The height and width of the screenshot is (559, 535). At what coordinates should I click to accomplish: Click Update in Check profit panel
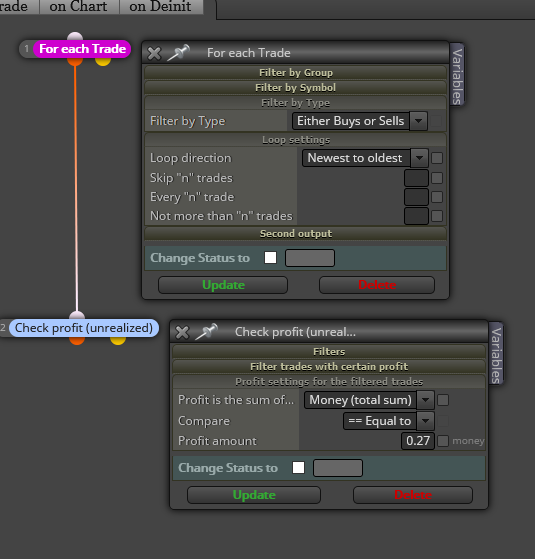point(254,495)
